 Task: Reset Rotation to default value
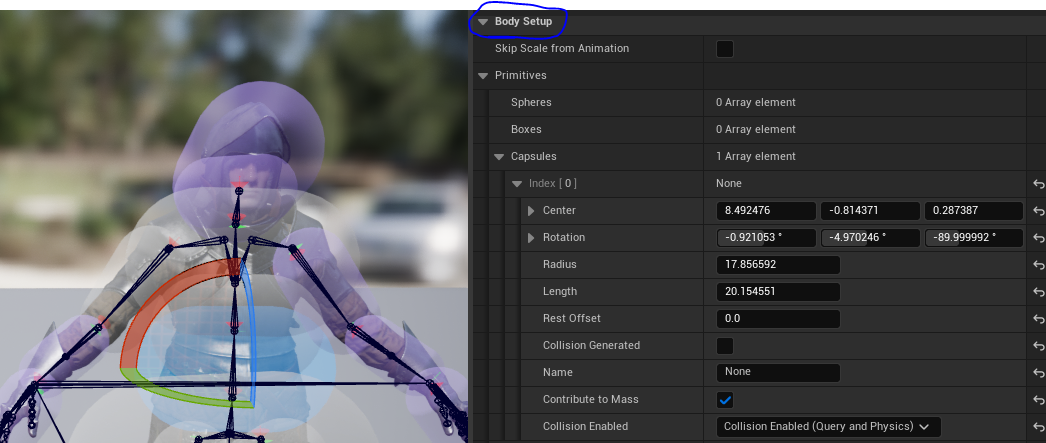[1038, 238]
